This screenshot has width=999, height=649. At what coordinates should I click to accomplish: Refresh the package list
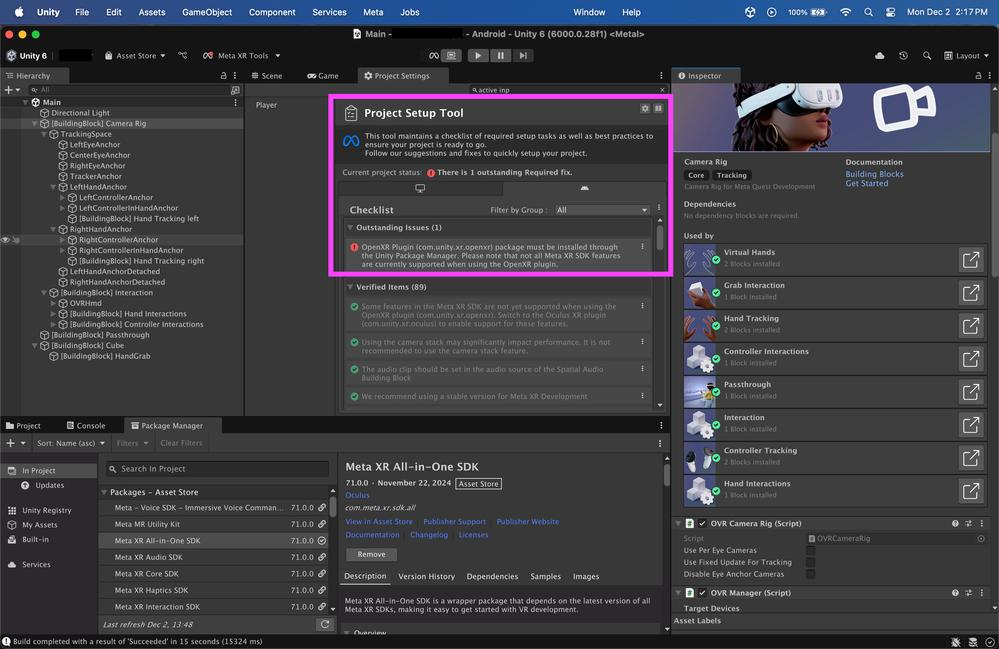pos(325,625)
